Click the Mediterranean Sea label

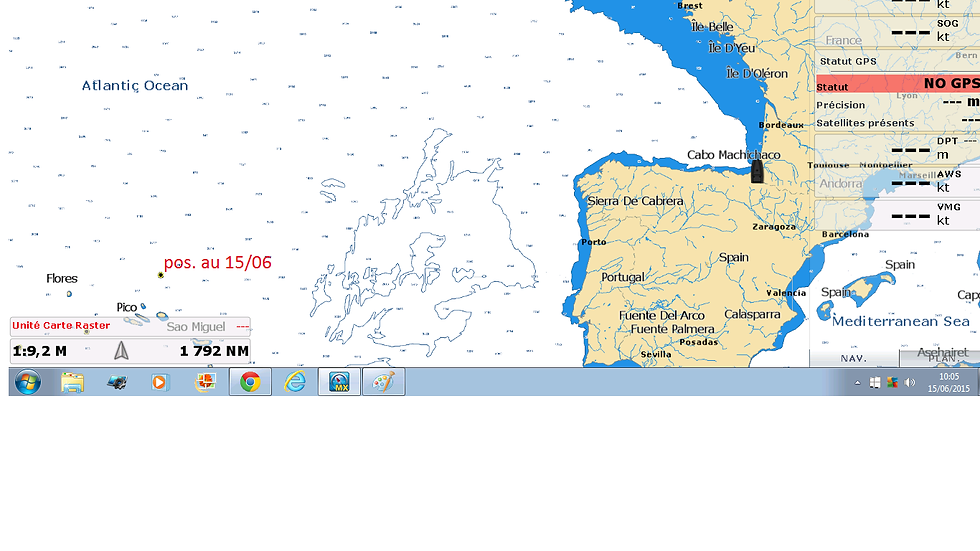(x=901, y=321)
